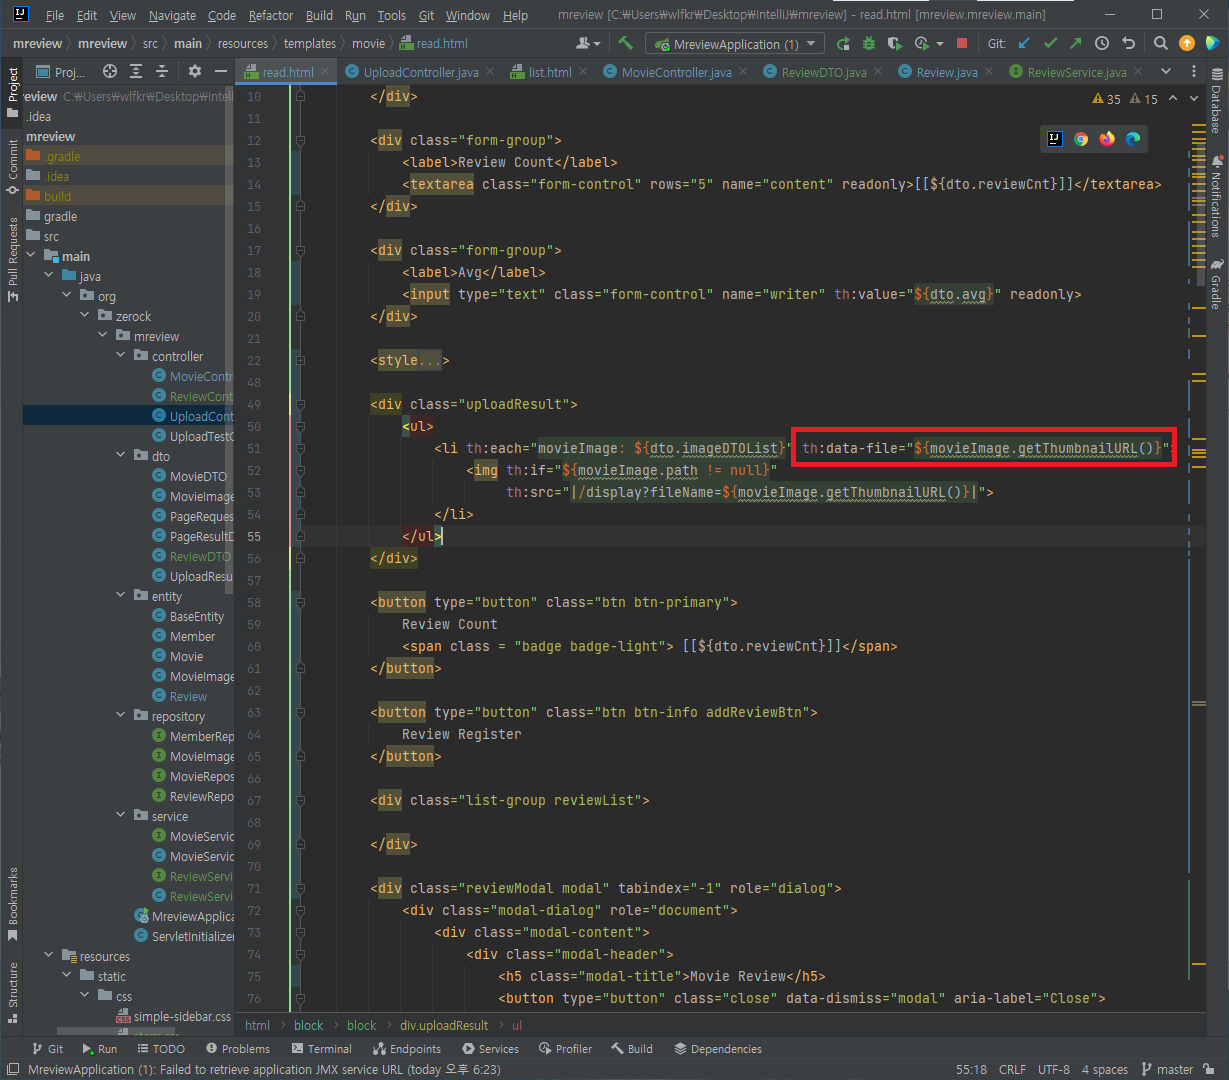Collapse the dto package folder
This screenshot has width=1229, height=1080.
(122, 456)
